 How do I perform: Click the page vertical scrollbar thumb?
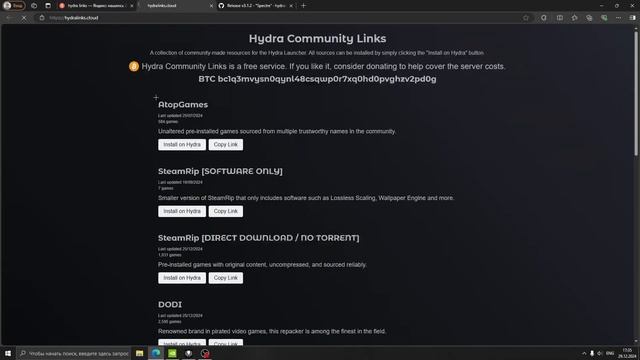pos(636,93)
